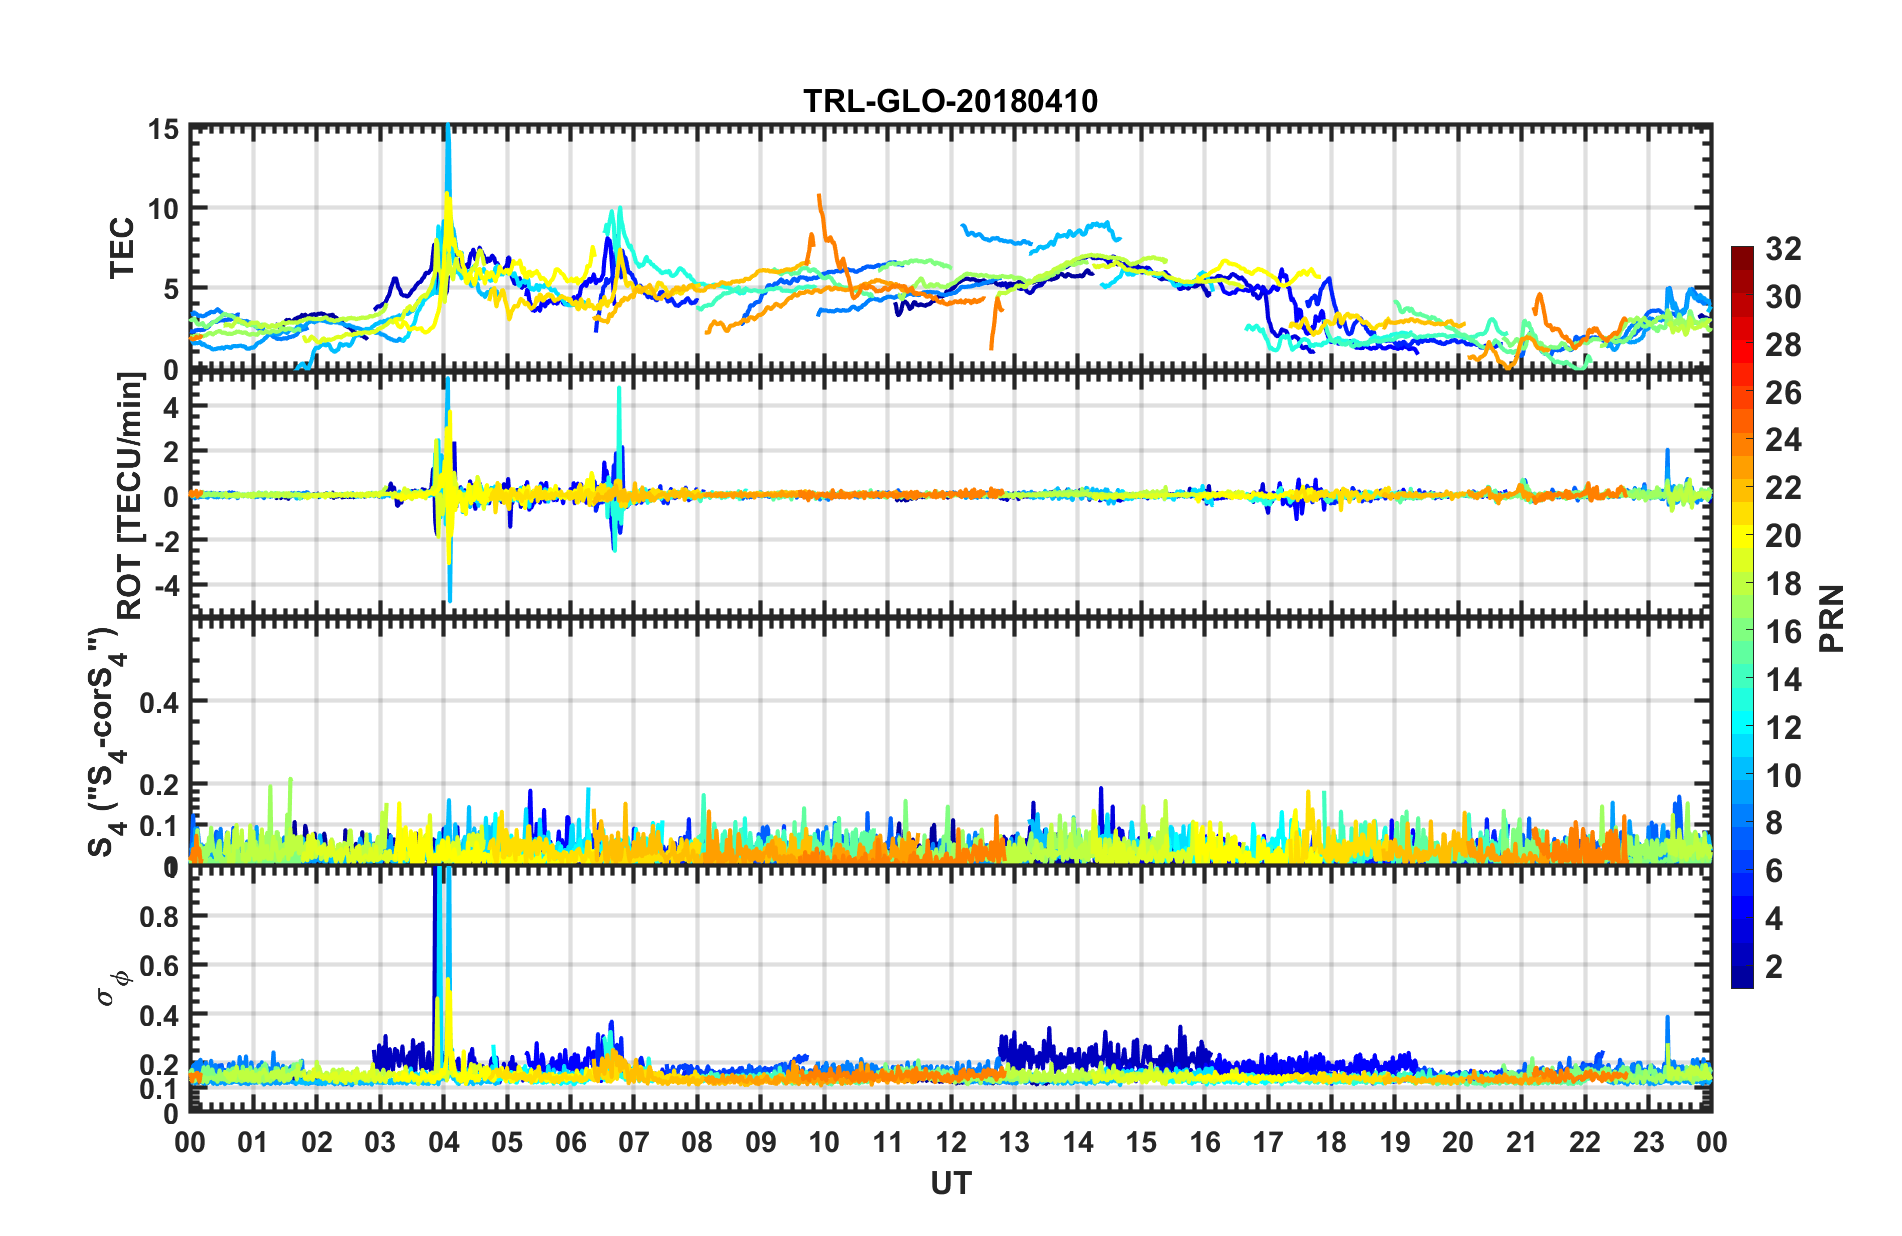Screen dimensions: 1902x1236
Task: Select UT axis tick label 03
Action: coord(380,1142)
